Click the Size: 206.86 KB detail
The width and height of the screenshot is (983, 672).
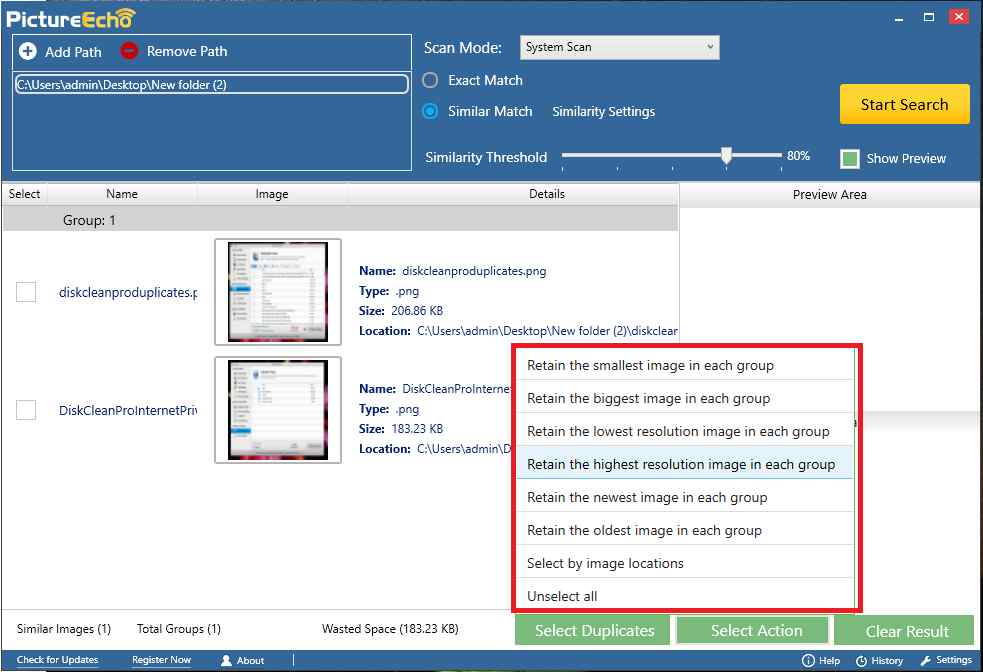click(401, 311)
